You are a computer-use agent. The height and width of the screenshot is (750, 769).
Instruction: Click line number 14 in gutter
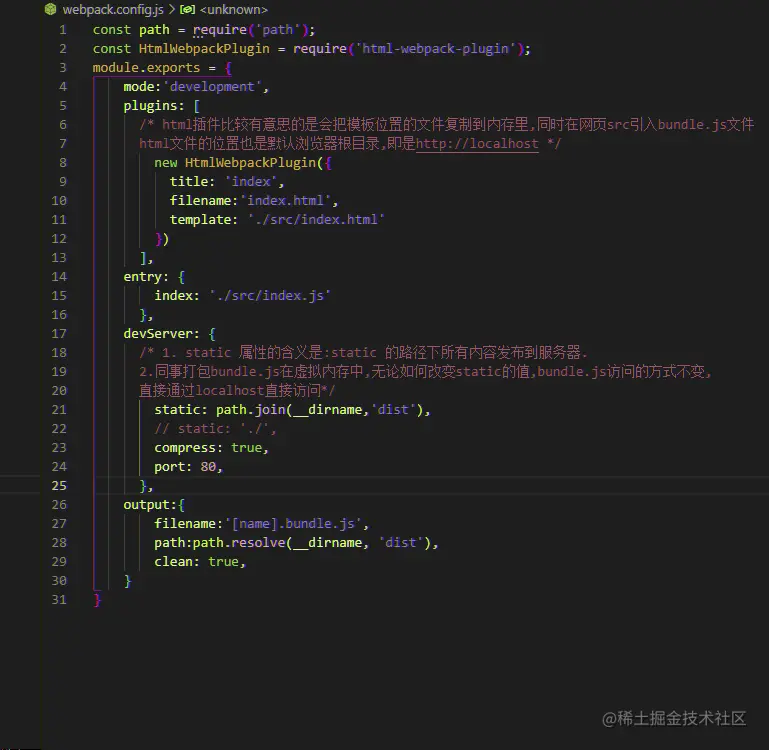(x=59, y=277)
